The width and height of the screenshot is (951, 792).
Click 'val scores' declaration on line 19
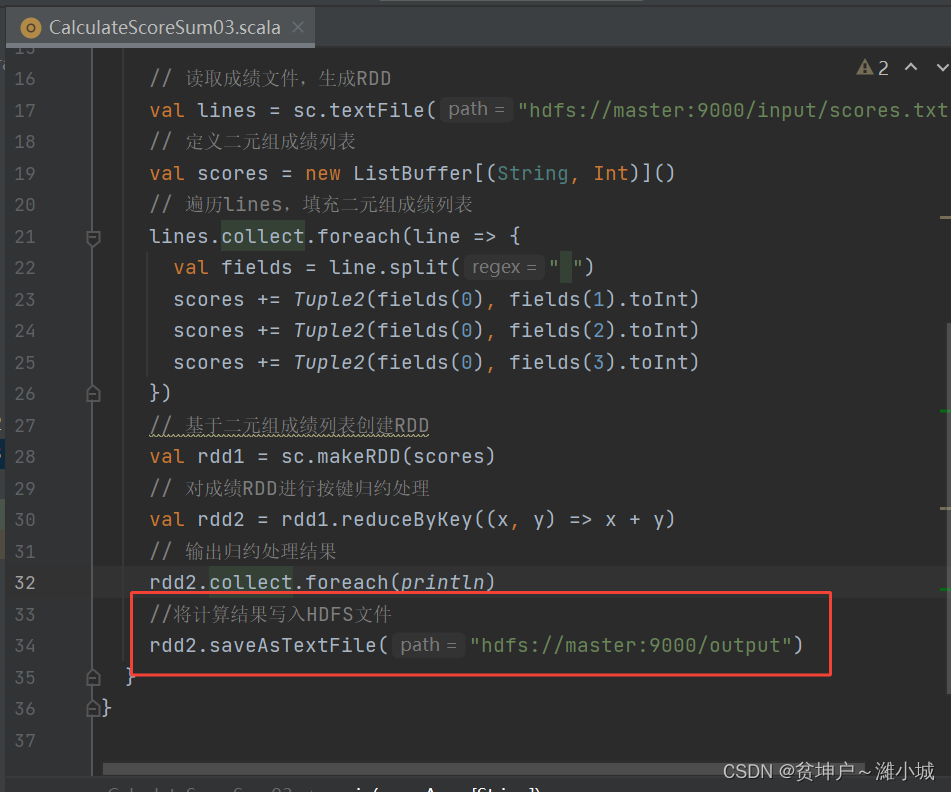coord(209,173)
